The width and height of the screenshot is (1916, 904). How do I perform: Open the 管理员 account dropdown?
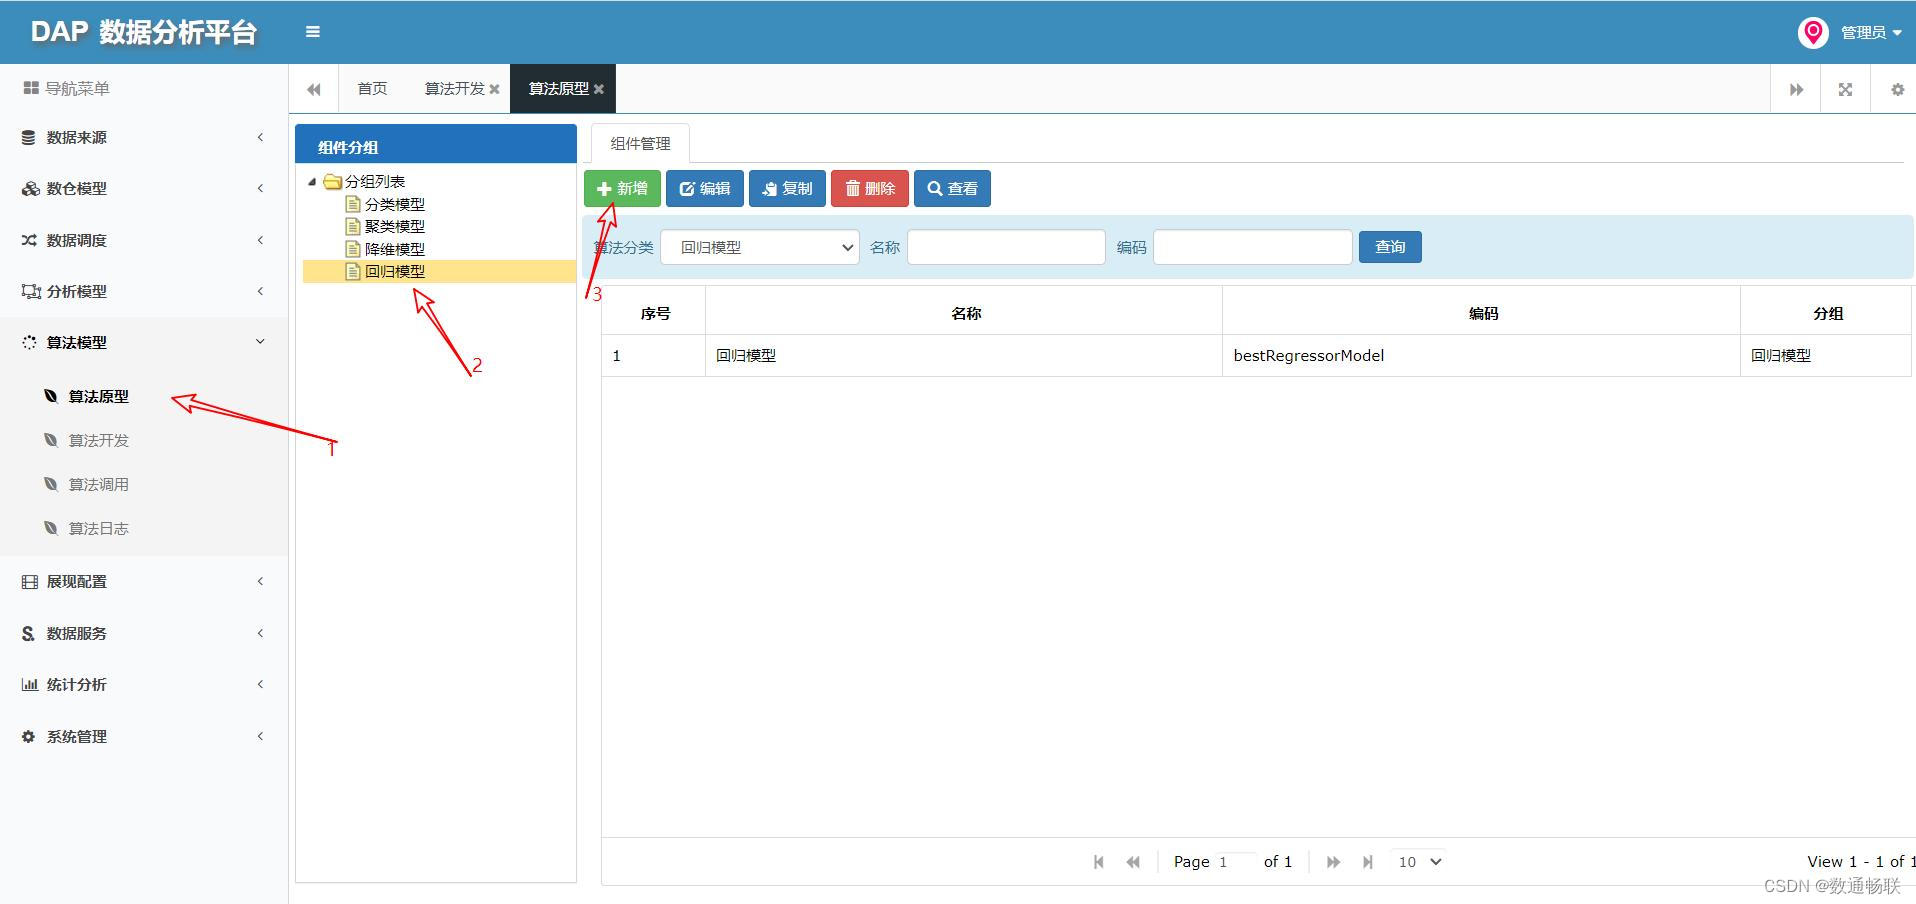[x=1871, y=33]
